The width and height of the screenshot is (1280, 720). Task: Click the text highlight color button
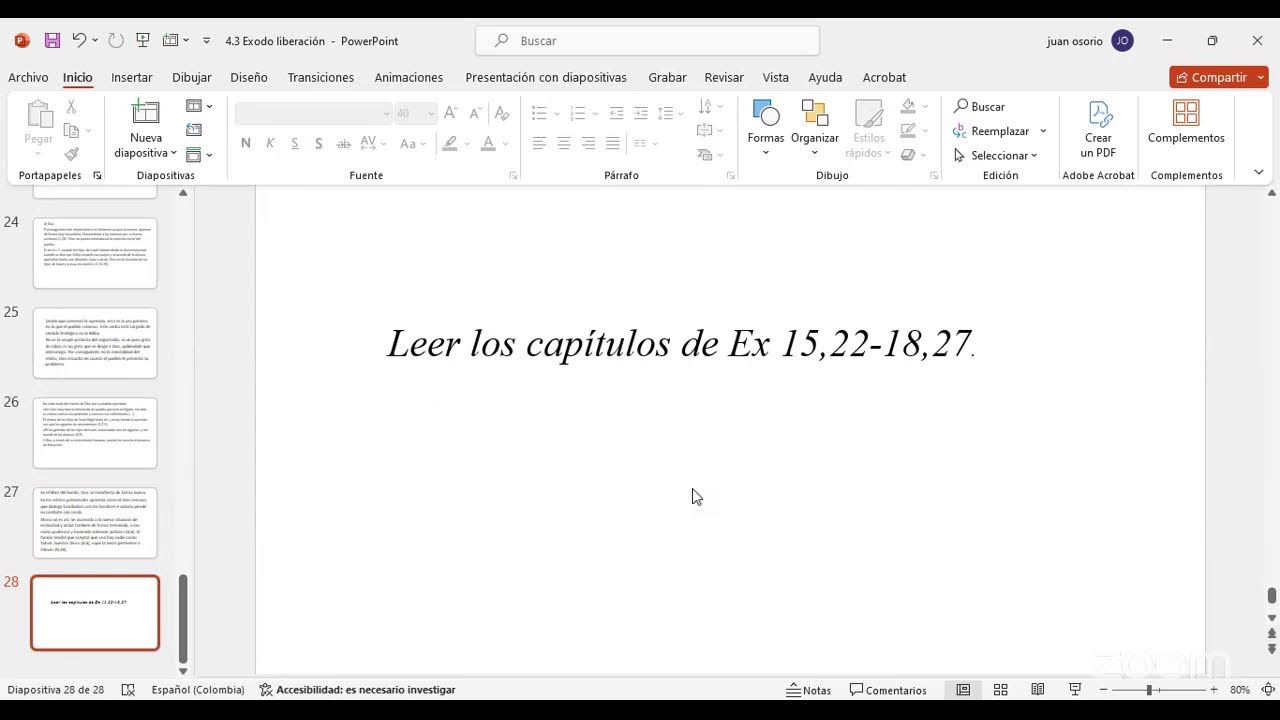(x=451, y=143)
